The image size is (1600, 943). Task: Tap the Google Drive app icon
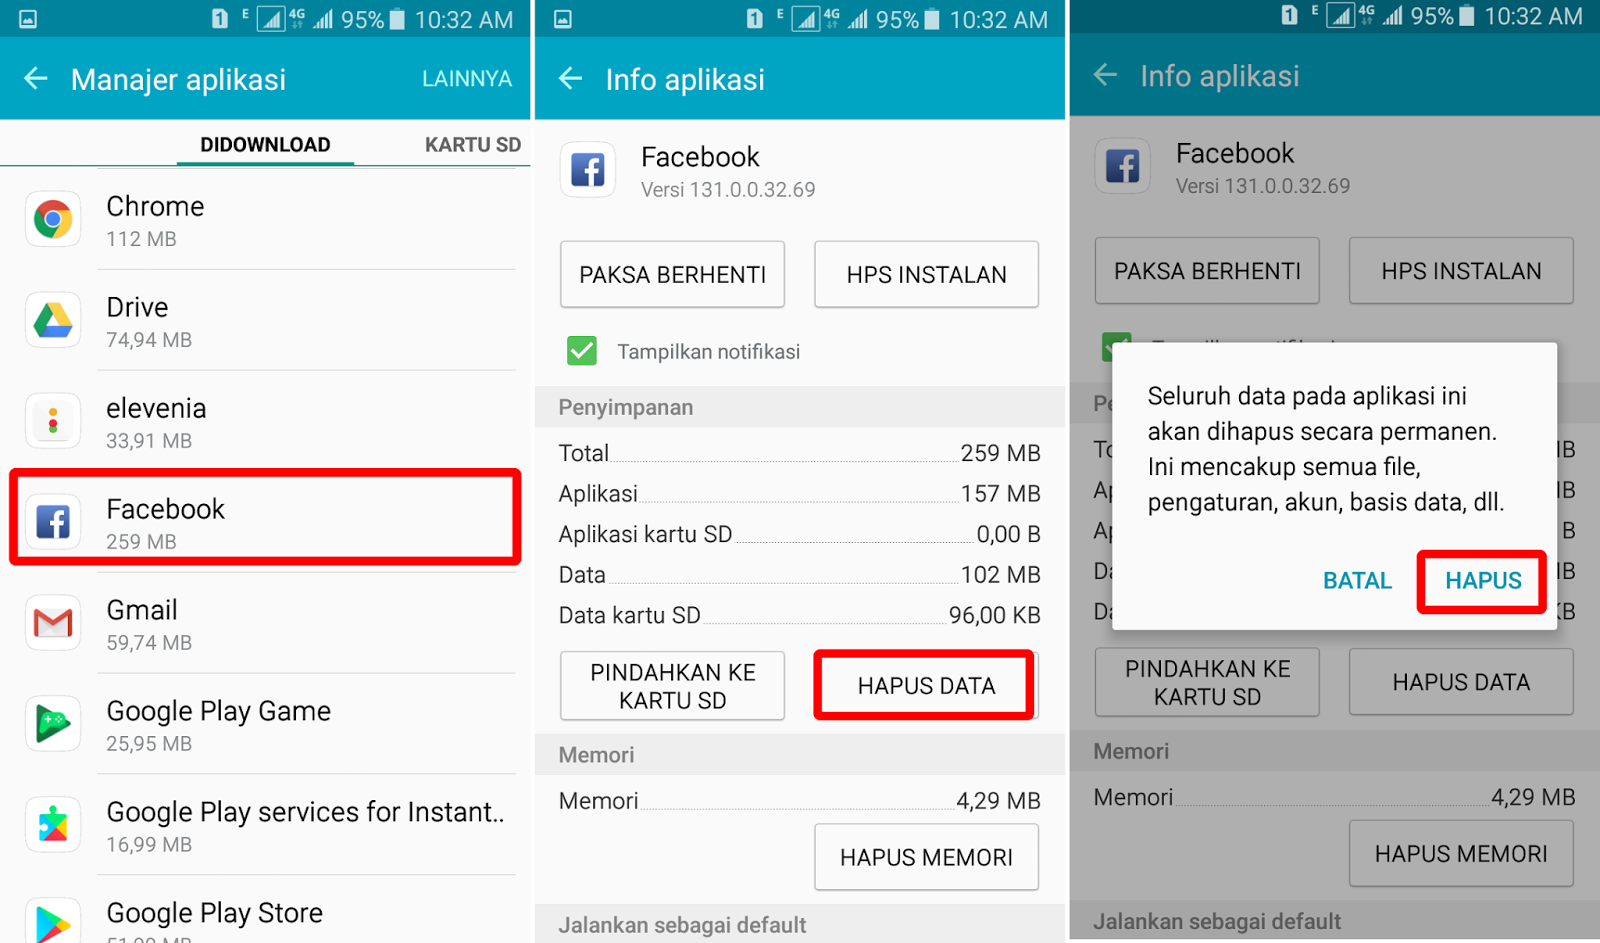click(53, 320)
